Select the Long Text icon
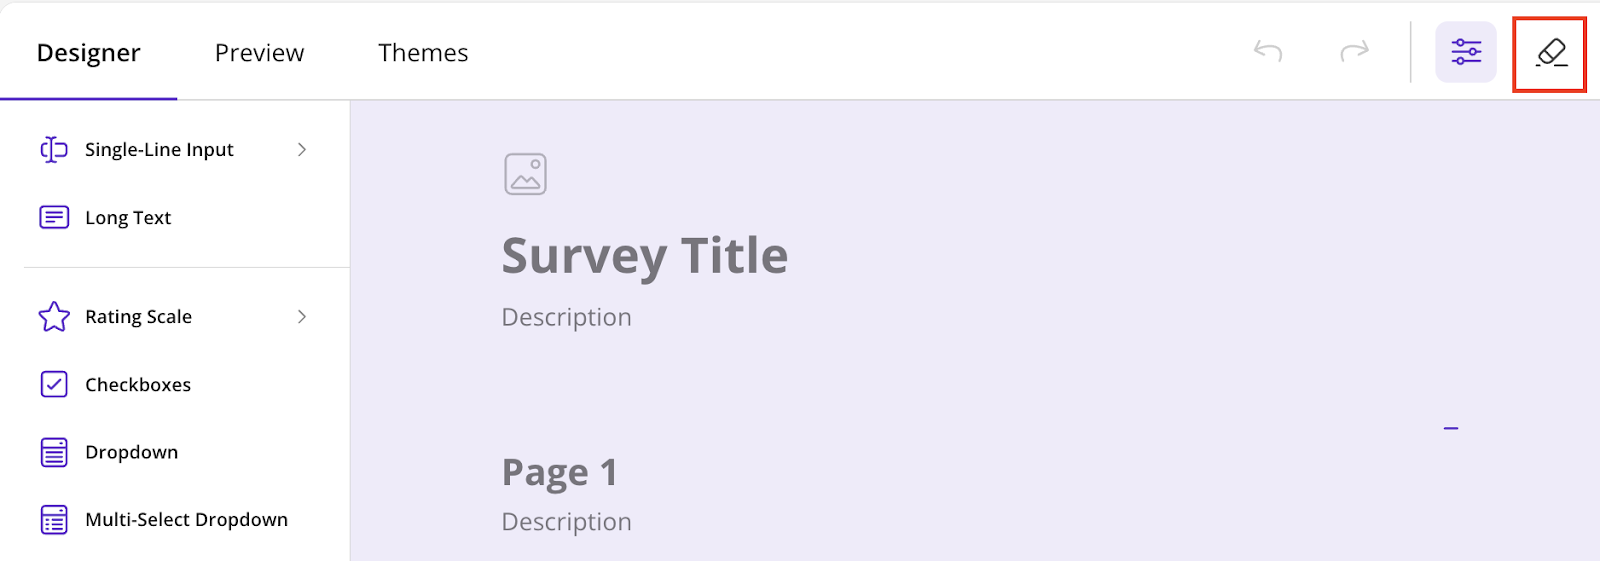Screen dimensions: 1600x561 click(54, 217)
